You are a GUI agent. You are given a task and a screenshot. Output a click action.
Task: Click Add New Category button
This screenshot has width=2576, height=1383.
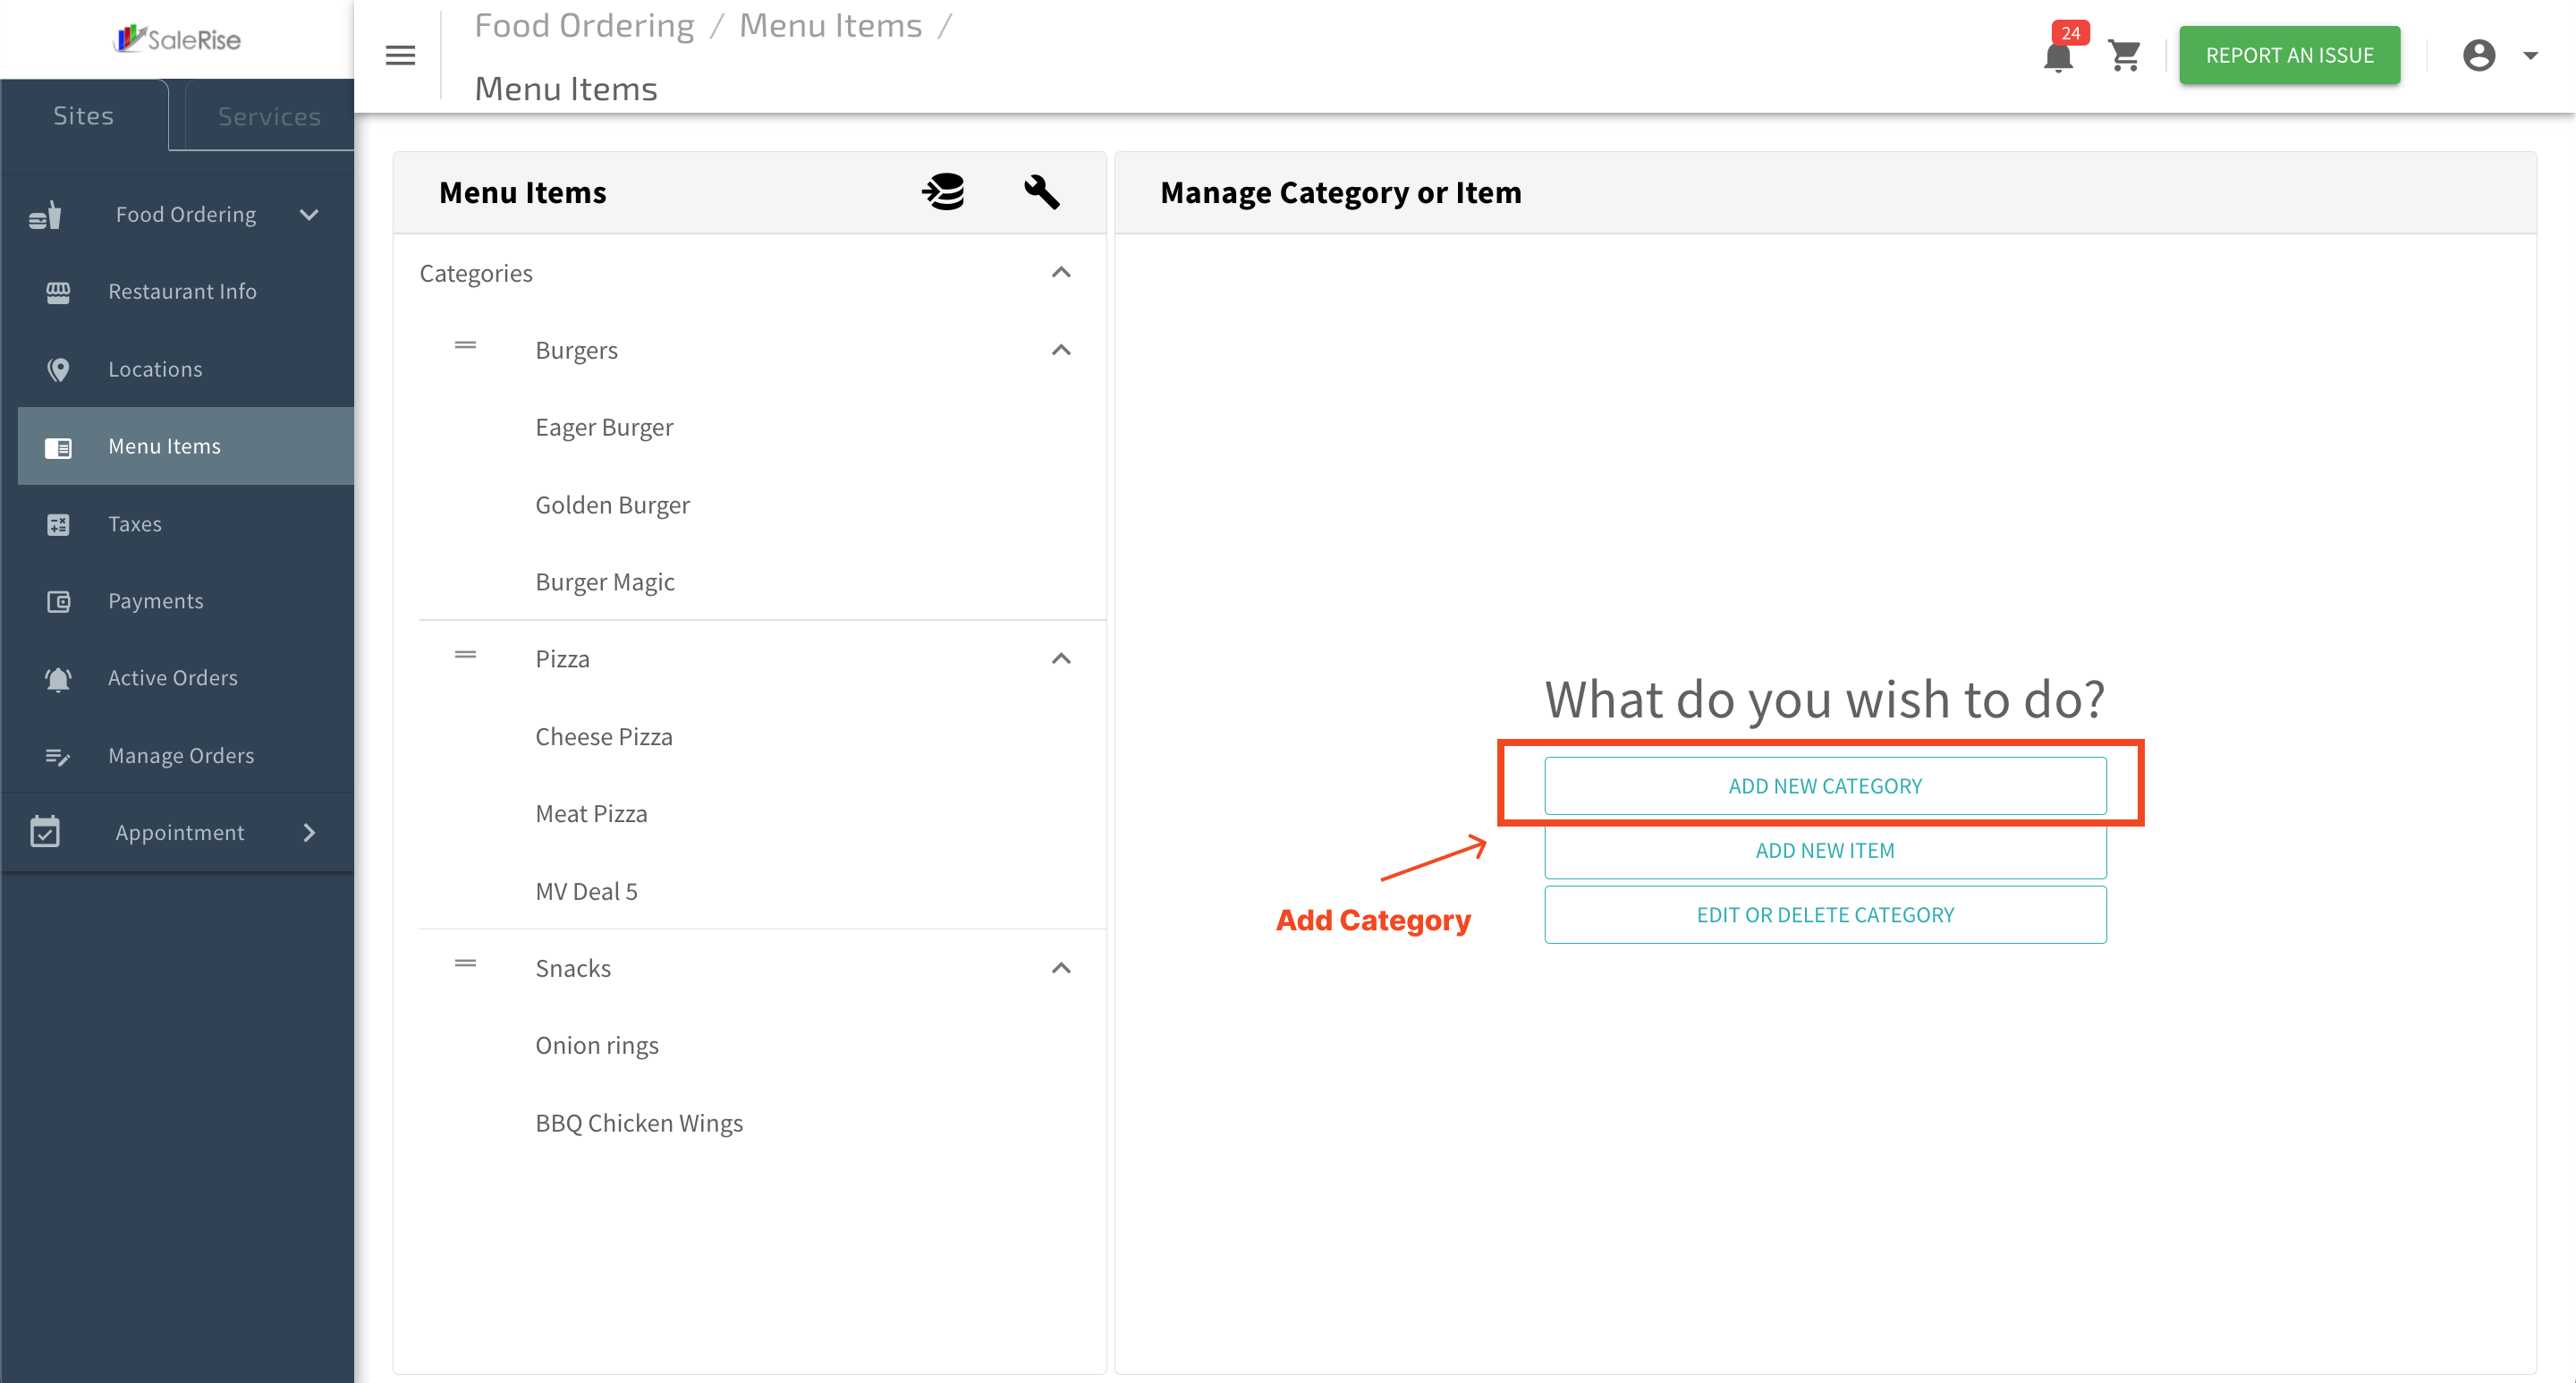pyautogui.click(x=1825, y=786)
